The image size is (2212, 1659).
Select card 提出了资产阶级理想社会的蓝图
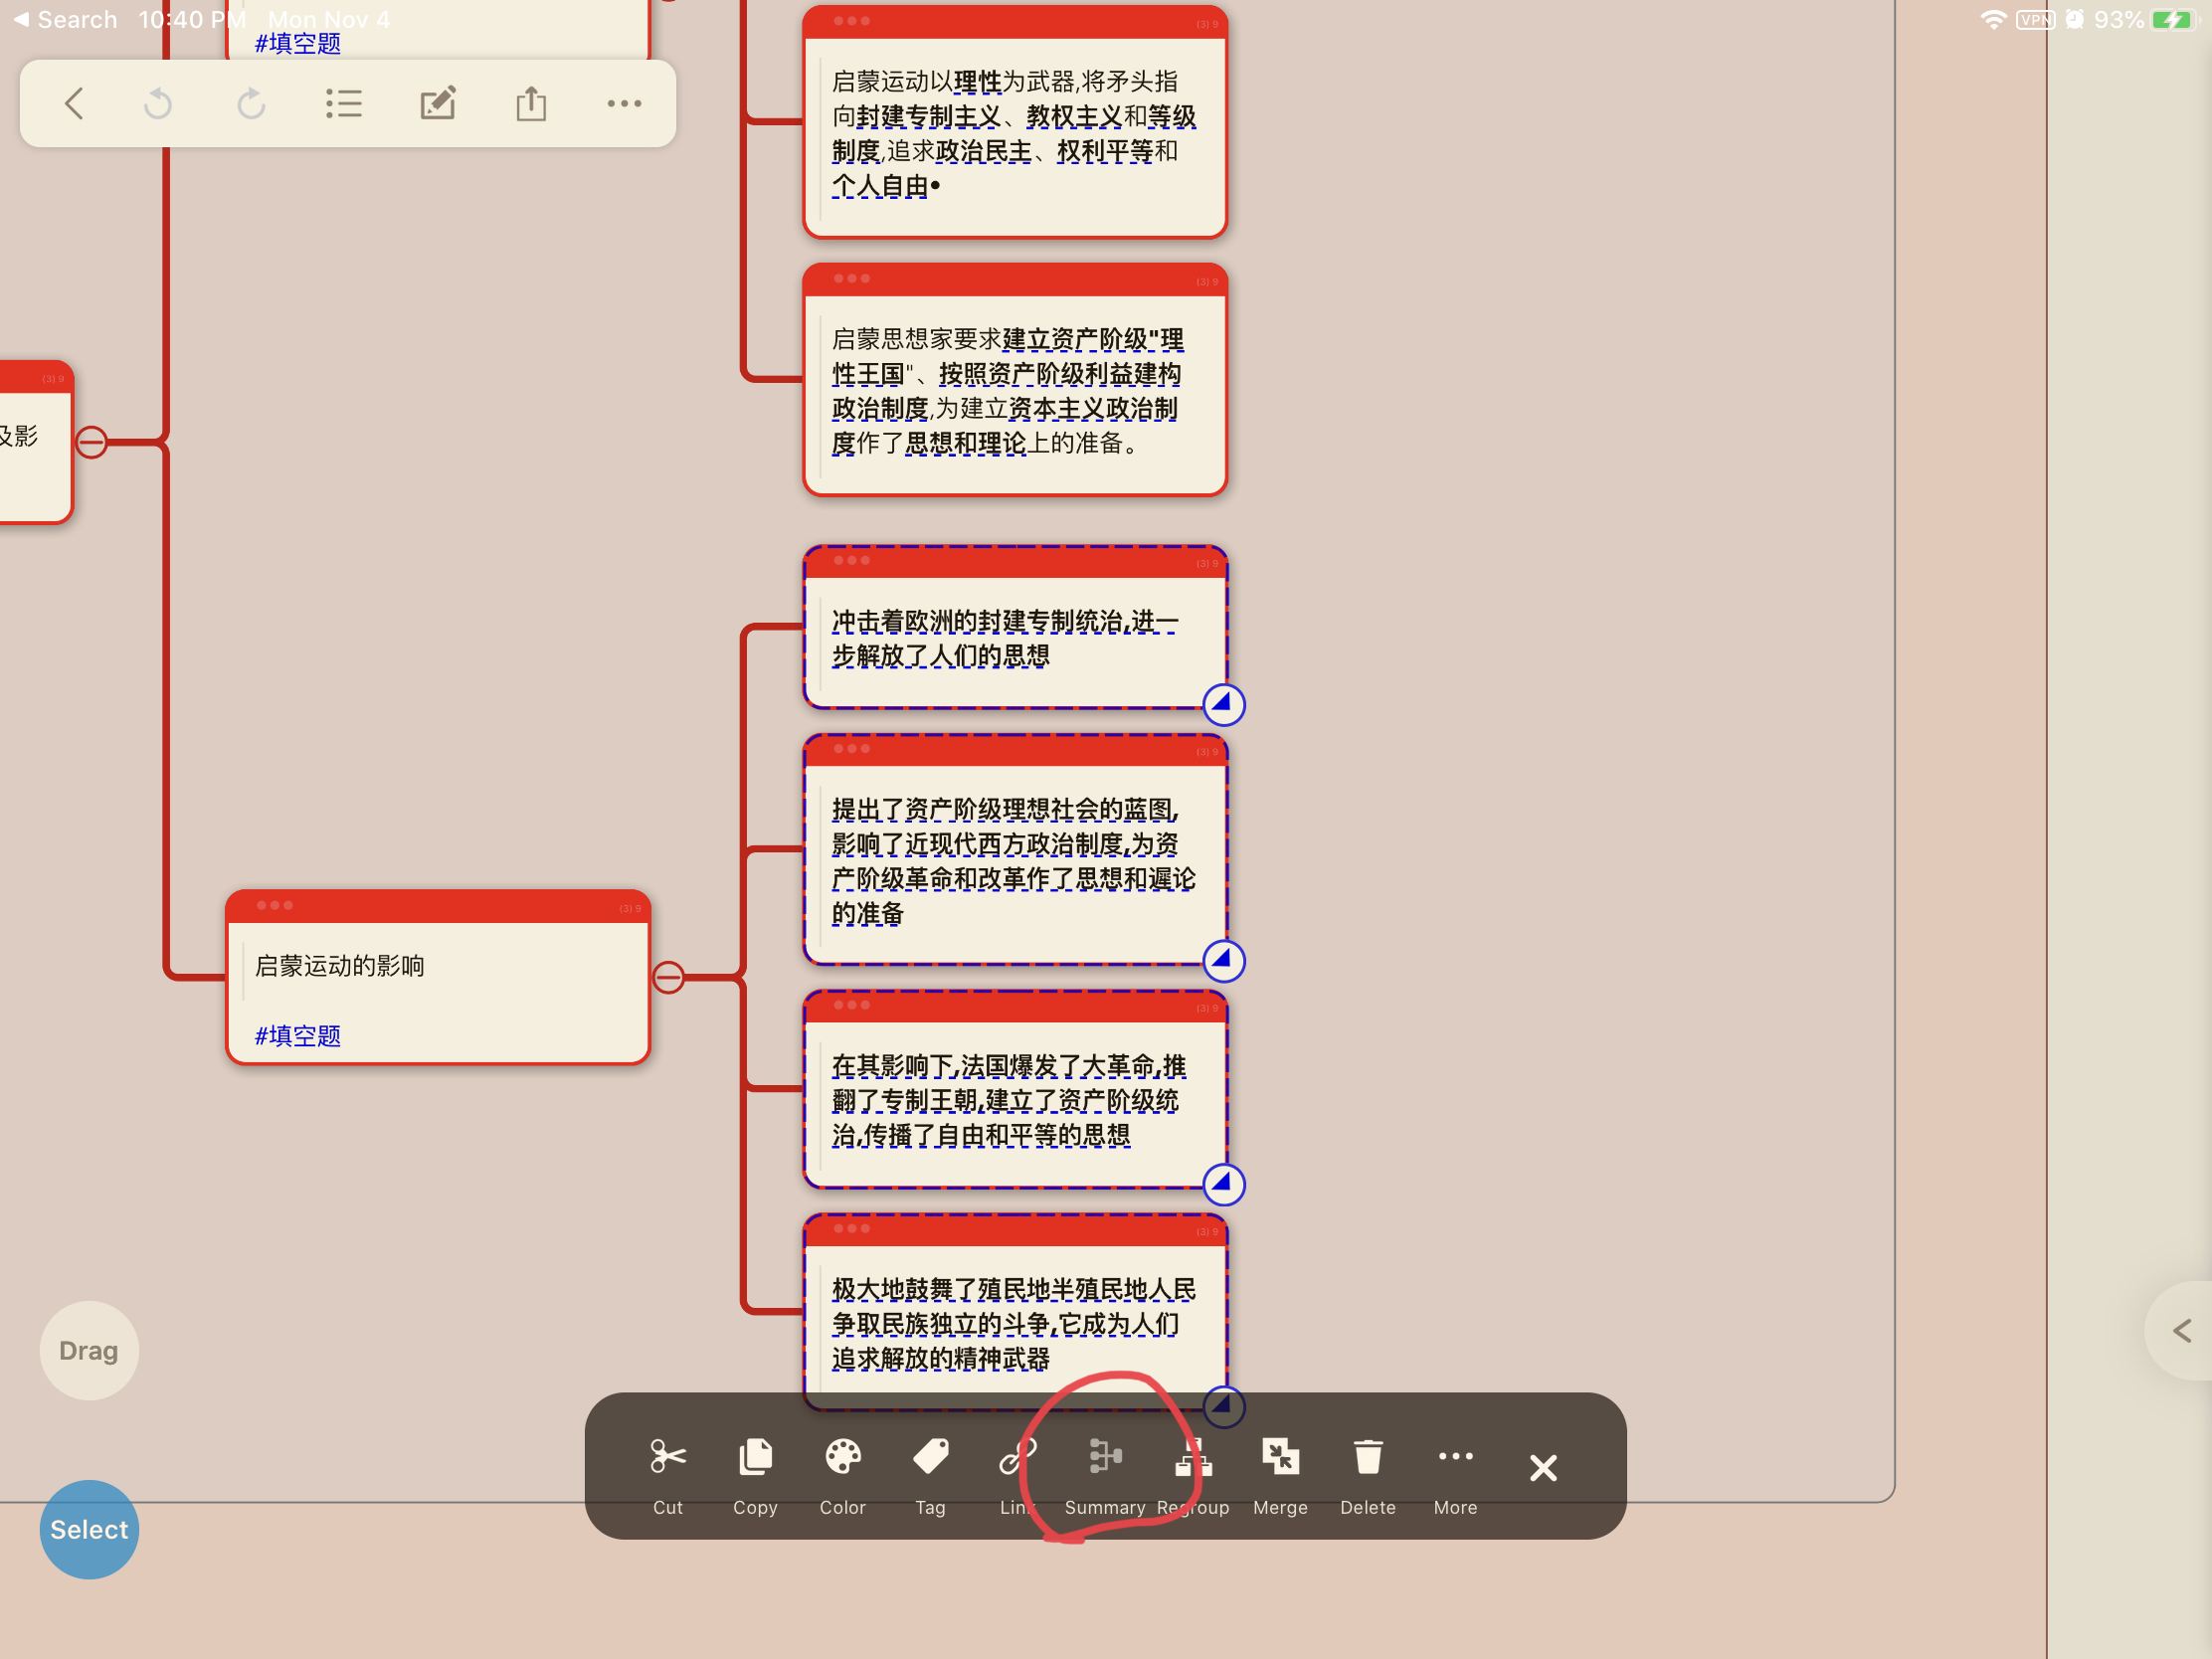[1015, 849]
